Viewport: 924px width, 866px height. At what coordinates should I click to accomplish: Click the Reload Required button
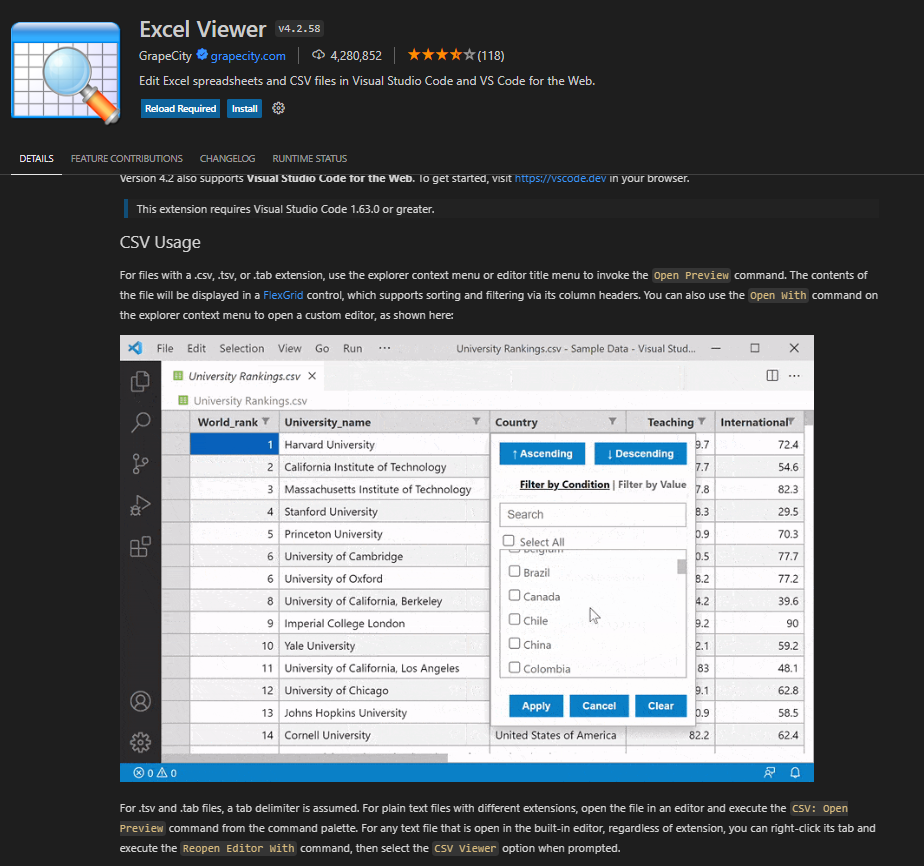(180, 108)
